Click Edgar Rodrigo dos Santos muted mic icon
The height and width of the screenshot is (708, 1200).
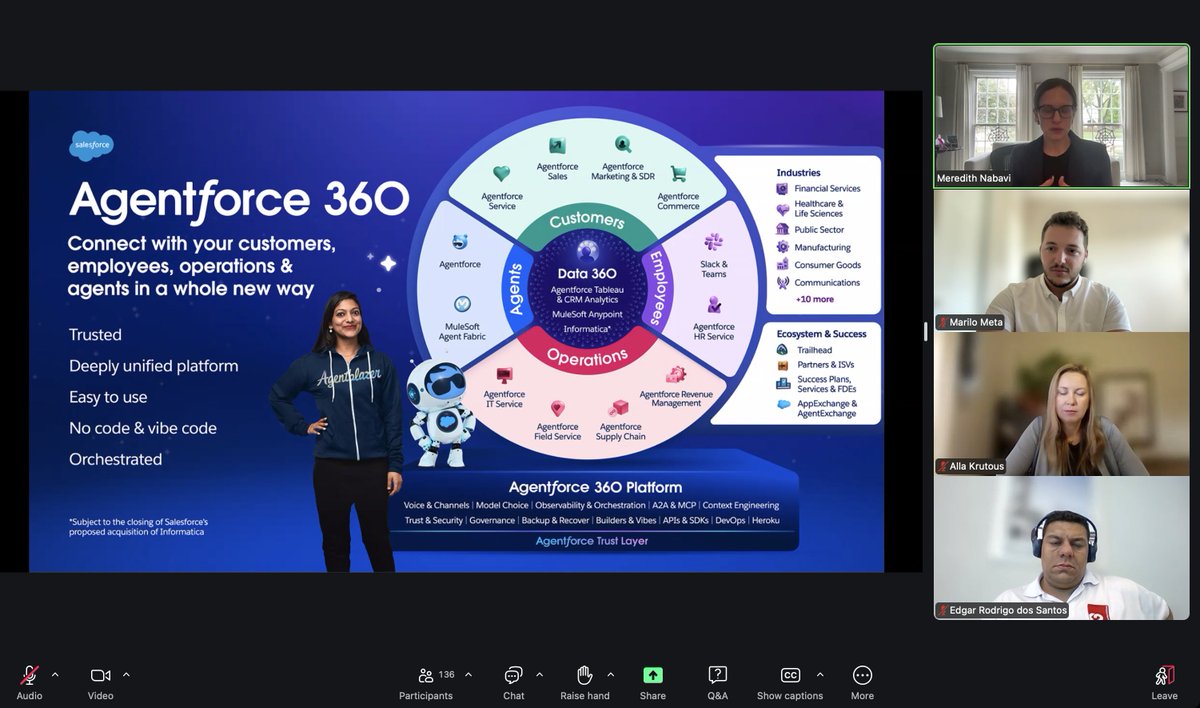[x=943, y=610]
